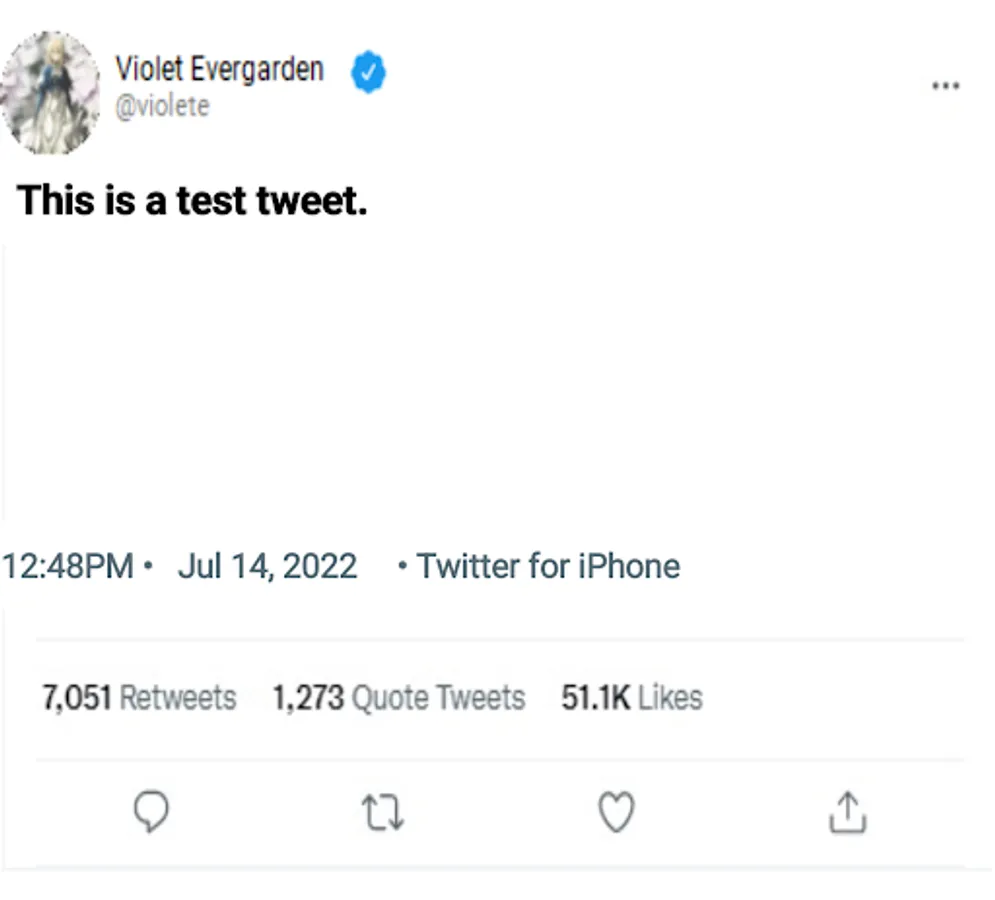Click the 1,273 quote count number
Image resolution: width=995 pixels, height=900 pixels.
(x=308, y=697)
